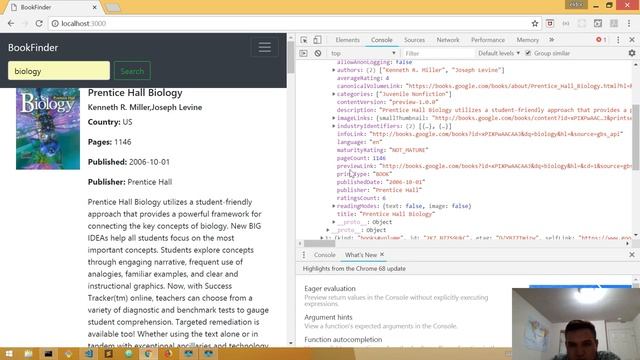Viewport: 640px width, 360px height.
Task: Show the console sidebar
Action: coord(303,53)
